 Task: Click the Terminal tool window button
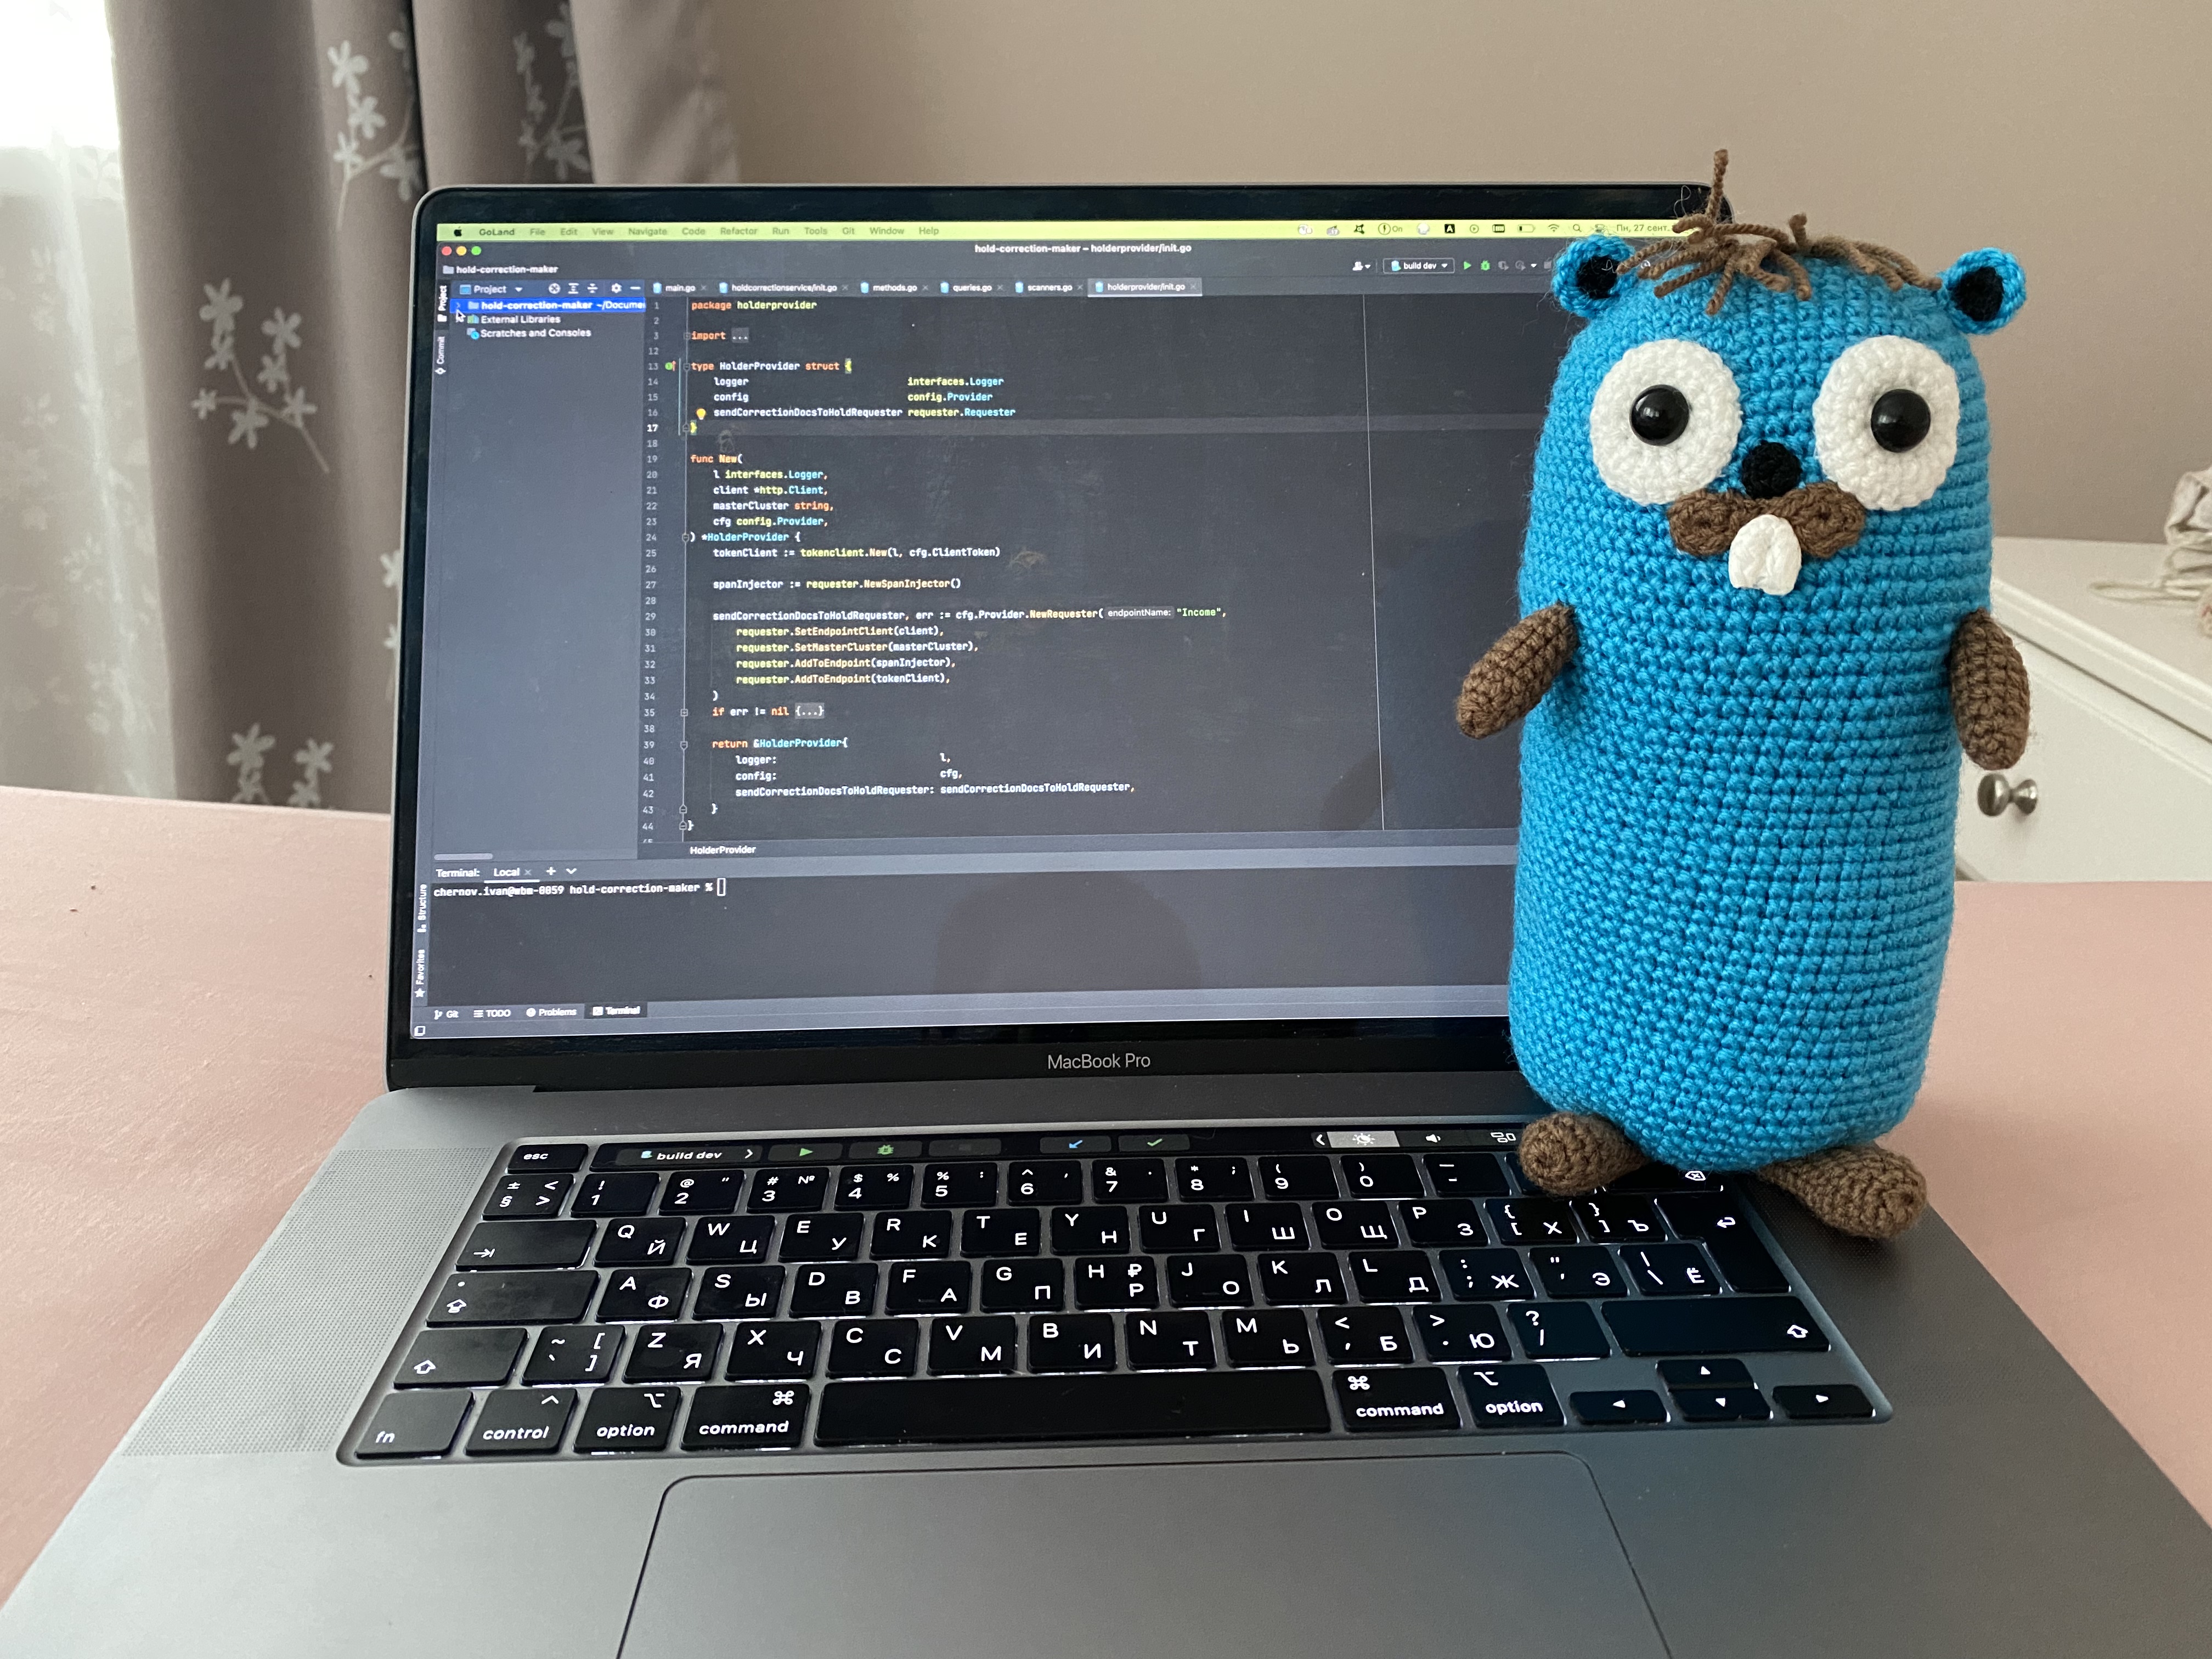pyautogui.click(x=616, y=1011)
